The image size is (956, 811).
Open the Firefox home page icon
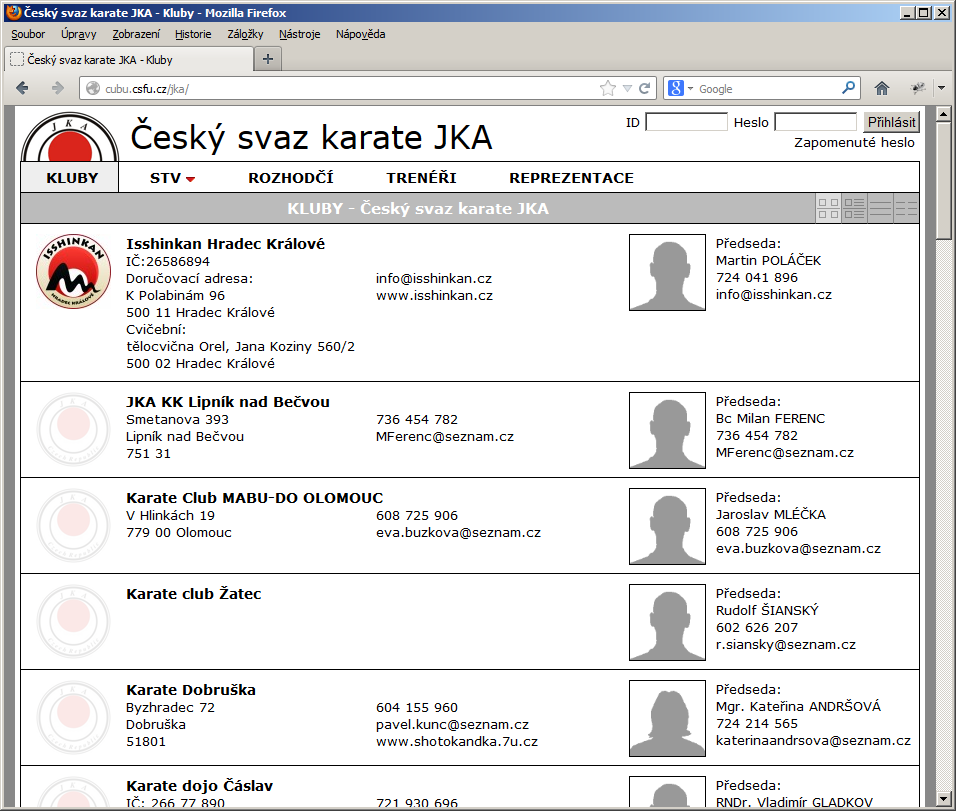[882, 88]
